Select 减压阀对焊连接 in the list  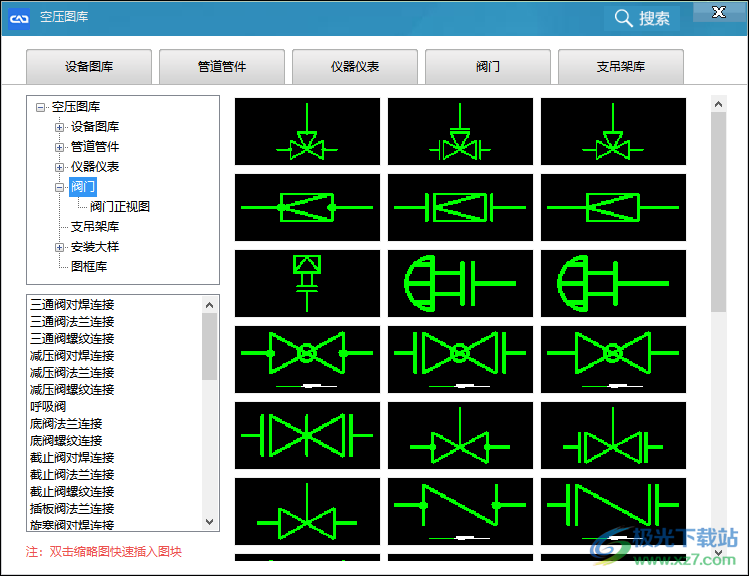pyautogui.click(x=72, y=356)
